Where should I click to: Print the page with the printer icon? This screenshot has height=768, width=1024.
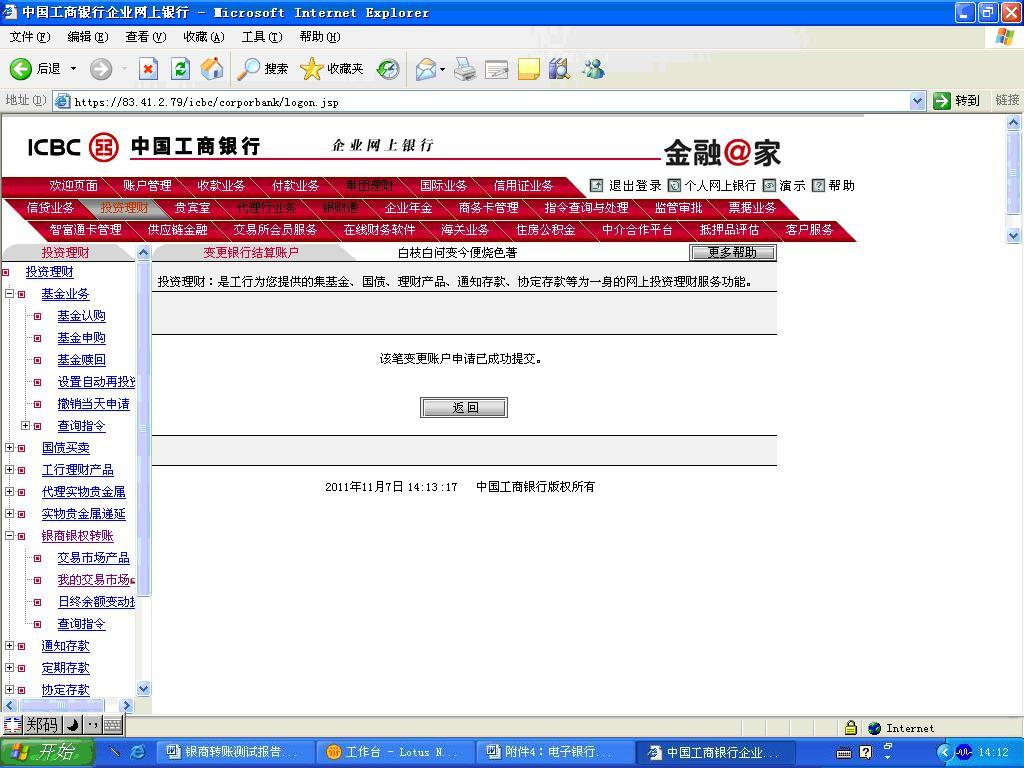pyautogui.click(x=465, y=69)
